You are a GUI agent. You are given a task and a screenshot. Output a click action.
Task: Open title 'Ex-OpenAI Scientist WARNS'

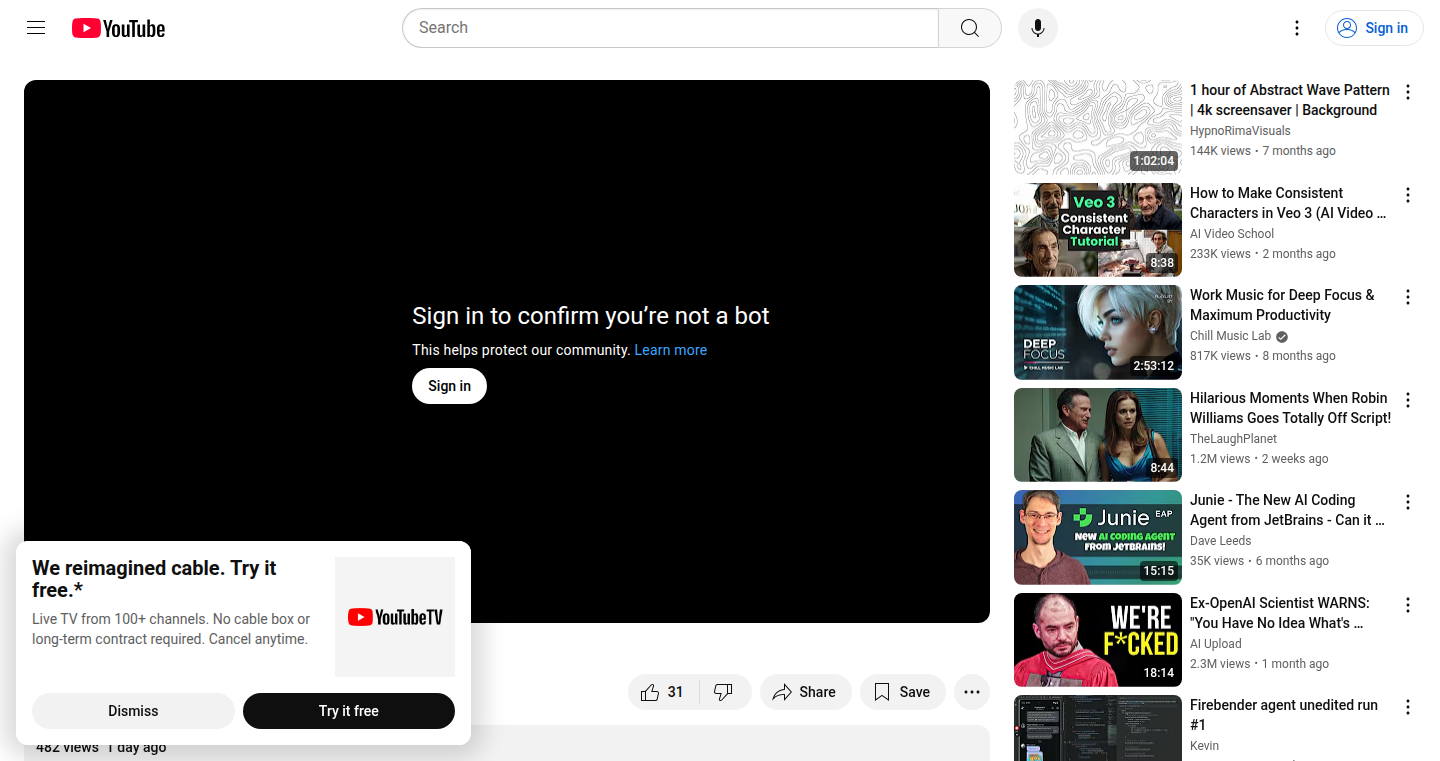pyautogui.click(x=1280, y=613)
